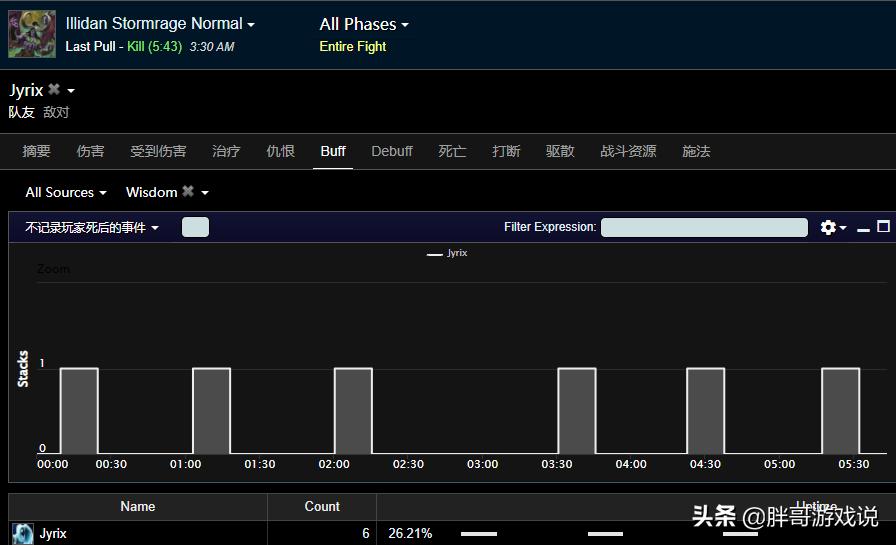
Task: Expand the 不记录玩家死后的事件 dropdown
Action: click(92, 228)
